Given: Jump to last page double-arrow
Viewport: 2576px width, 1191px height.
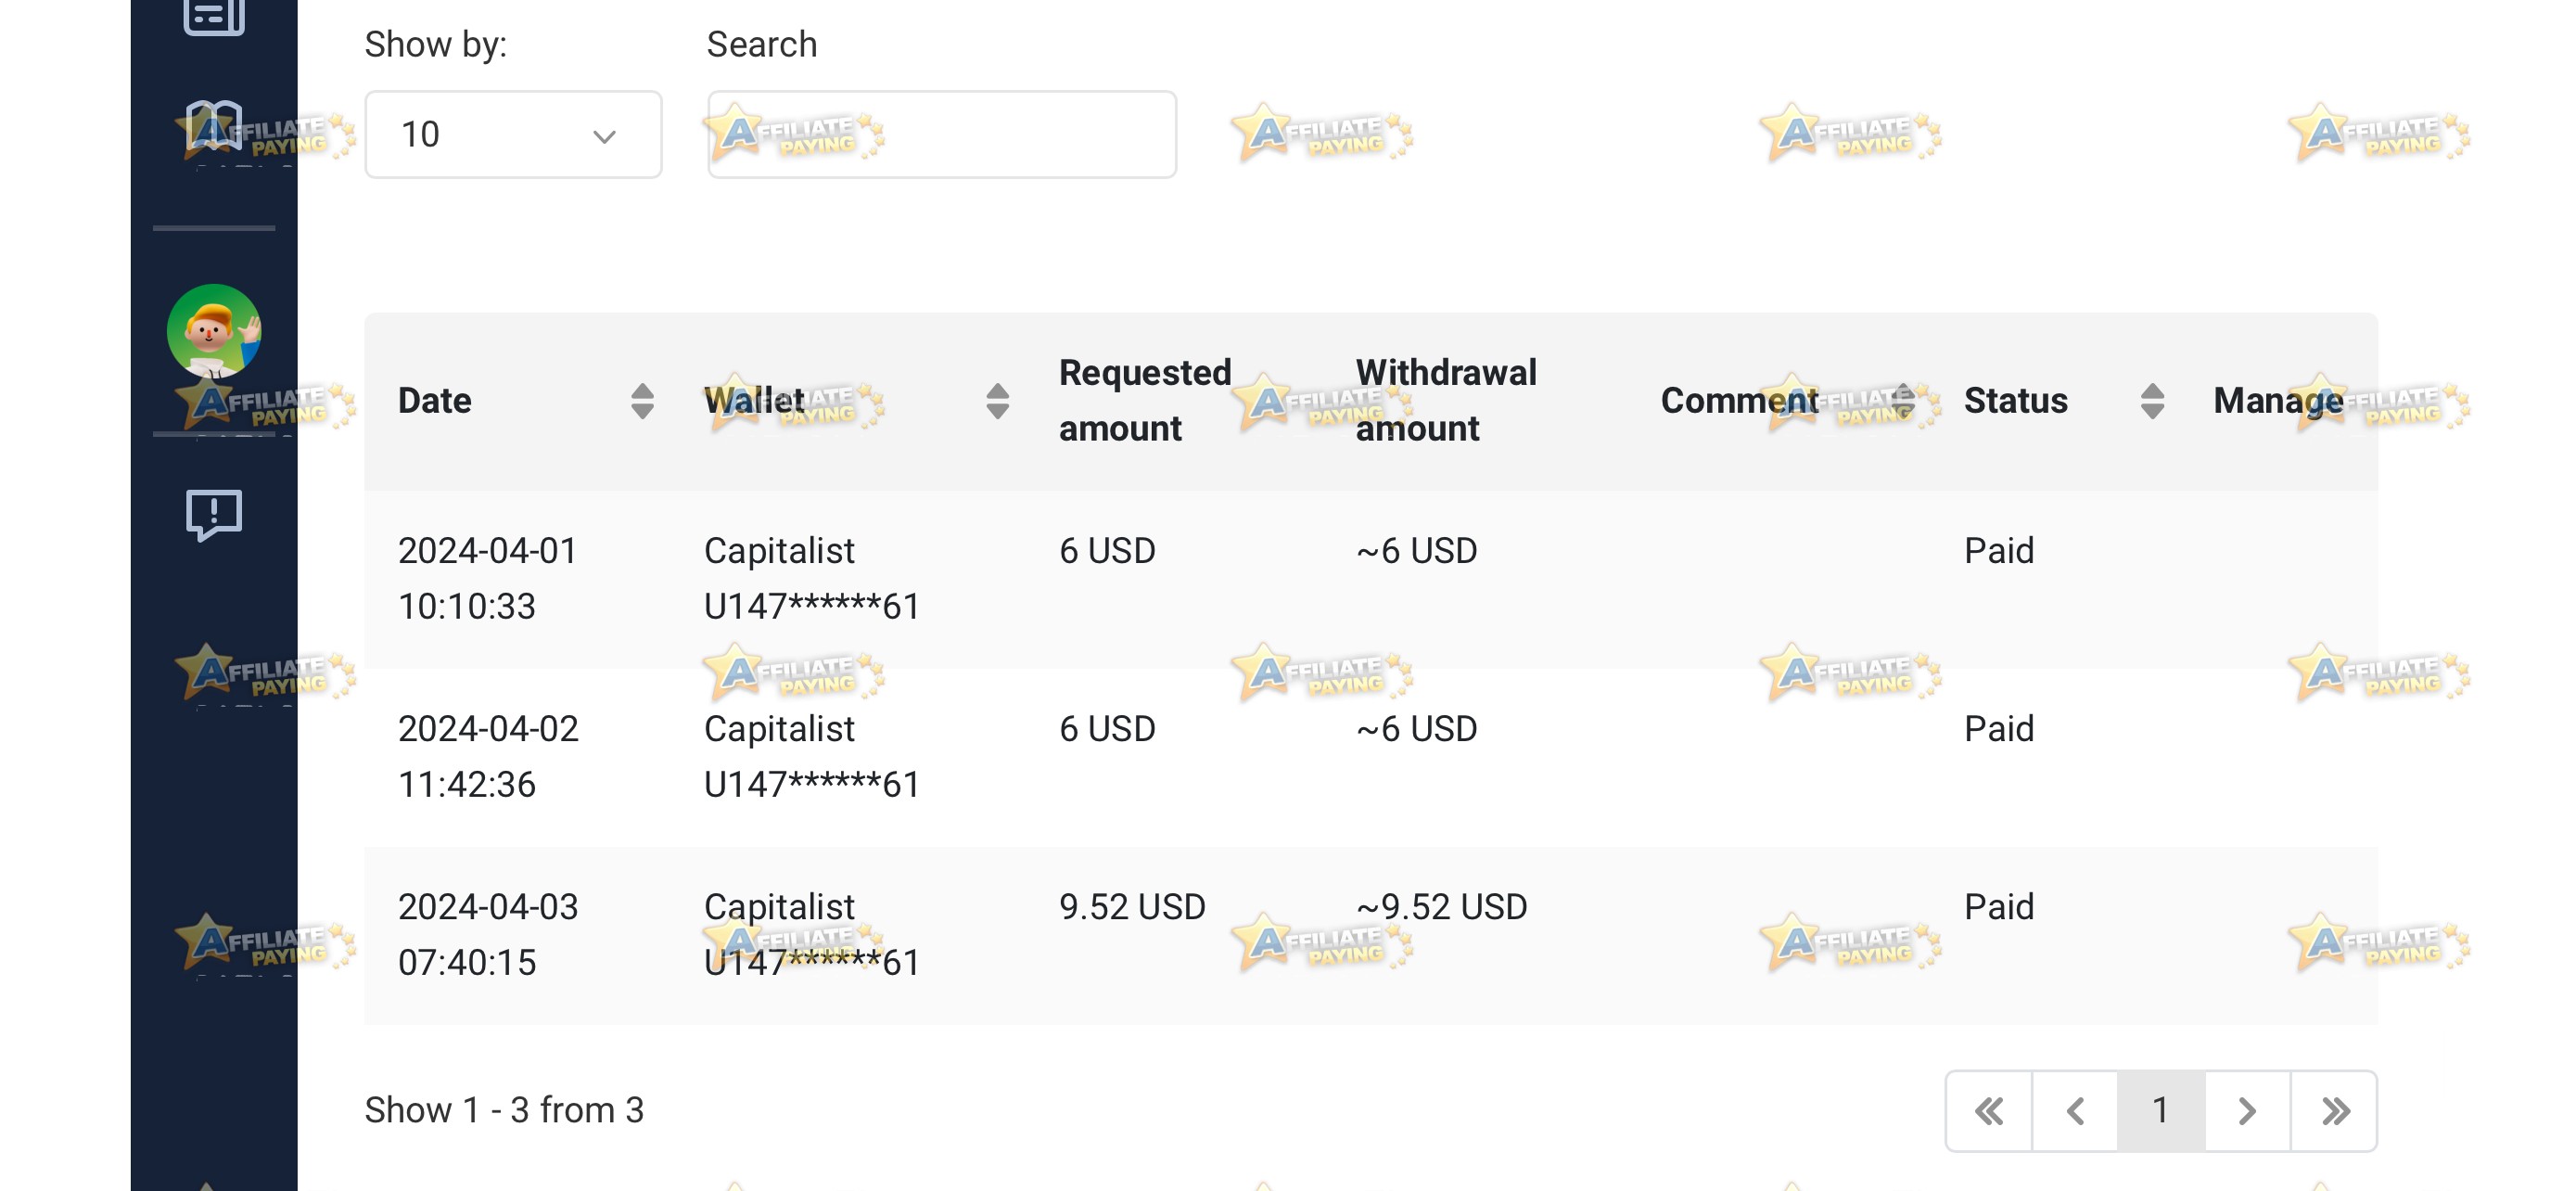Looking at the screenshot, I should [2334, 1110].
